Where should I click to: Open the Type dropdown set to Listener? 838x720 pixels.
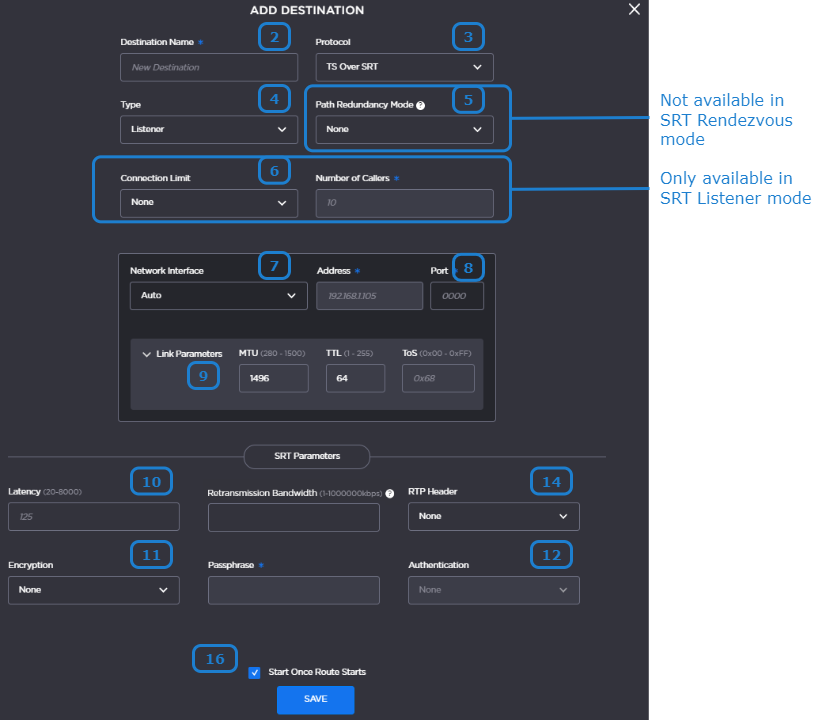208,129
